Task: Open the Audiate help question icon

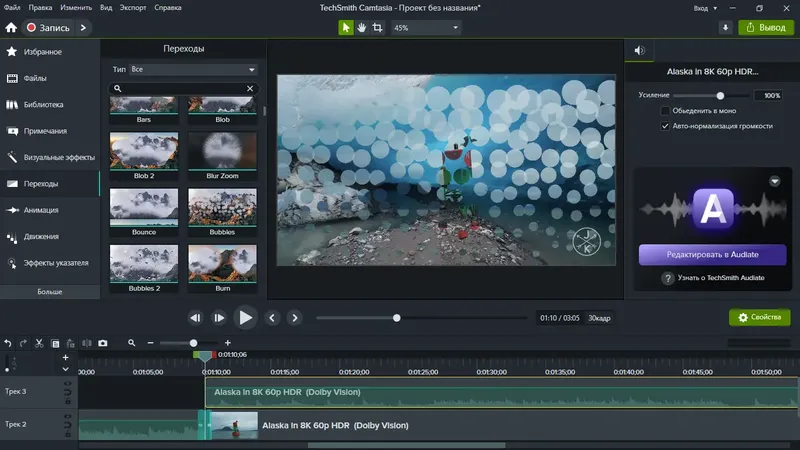Action: point(667,278)
